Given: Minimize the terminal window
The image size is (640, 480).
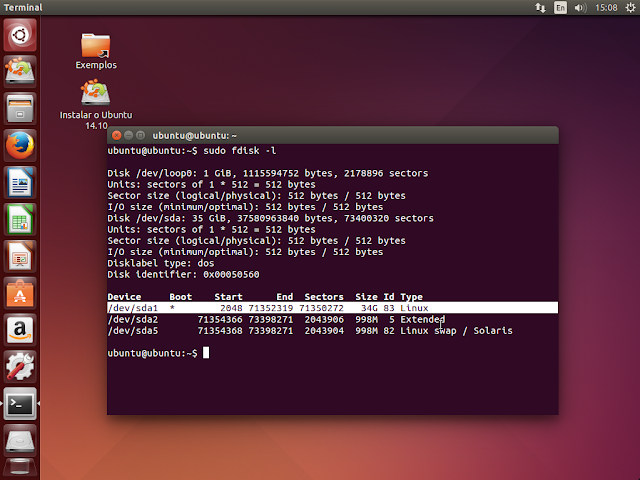Looking at the screenshot, I should point(128,135).
